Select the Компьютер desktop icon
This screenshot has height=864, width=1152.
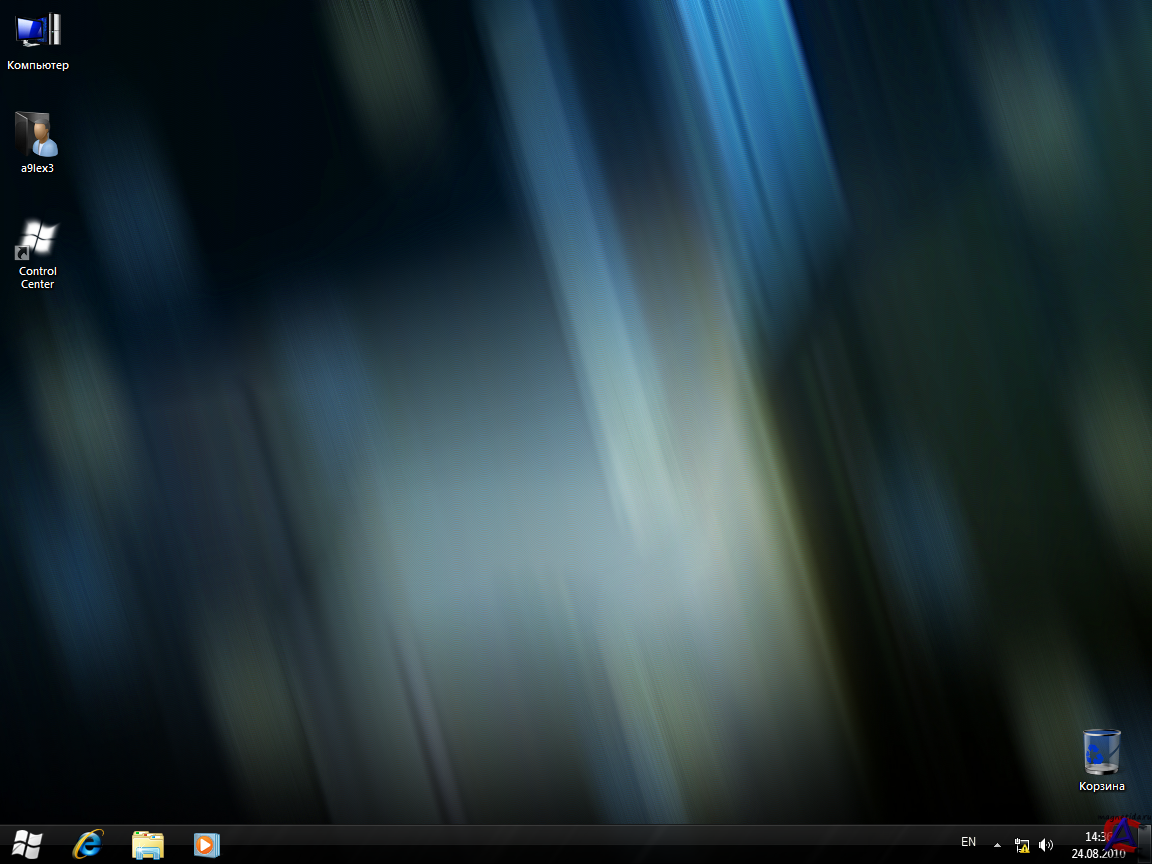point(38,30)
